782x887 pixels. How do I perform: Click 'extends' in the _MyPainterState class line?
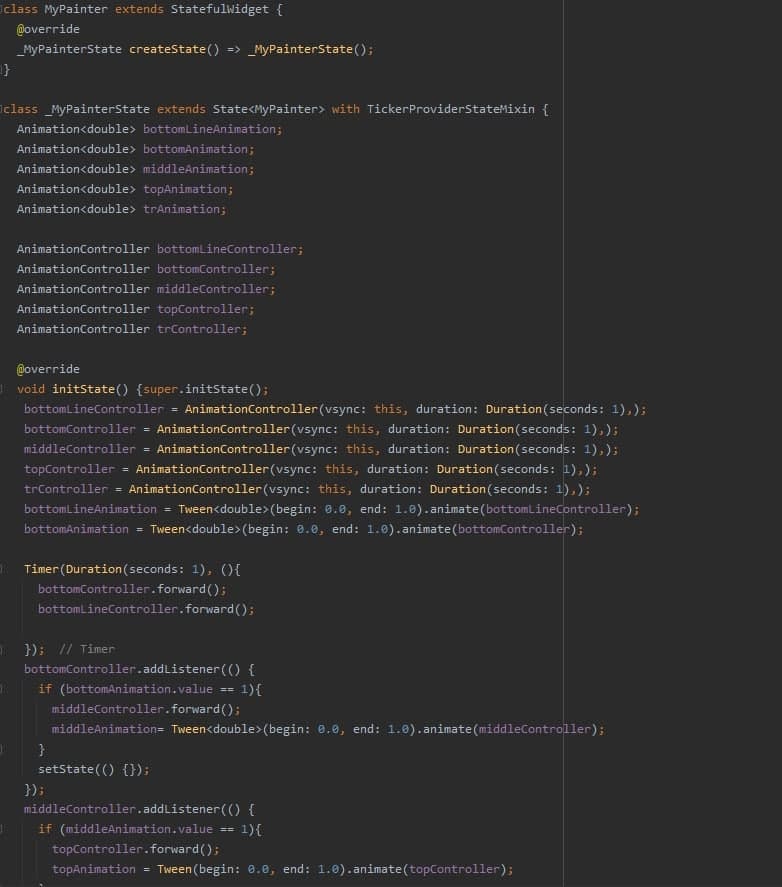181,109
